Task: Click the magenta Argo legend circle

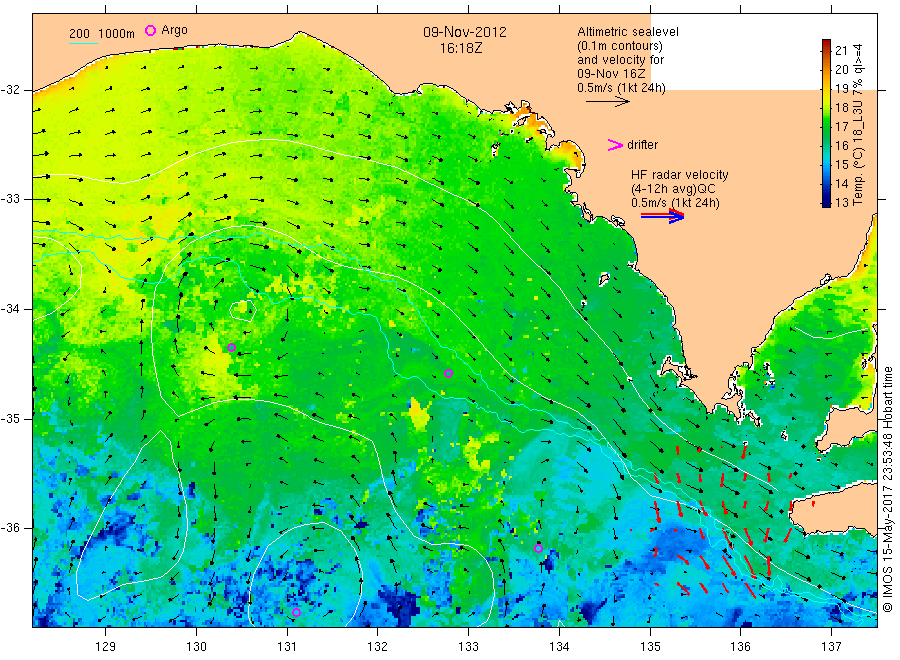Action: [x=150, y=30]
